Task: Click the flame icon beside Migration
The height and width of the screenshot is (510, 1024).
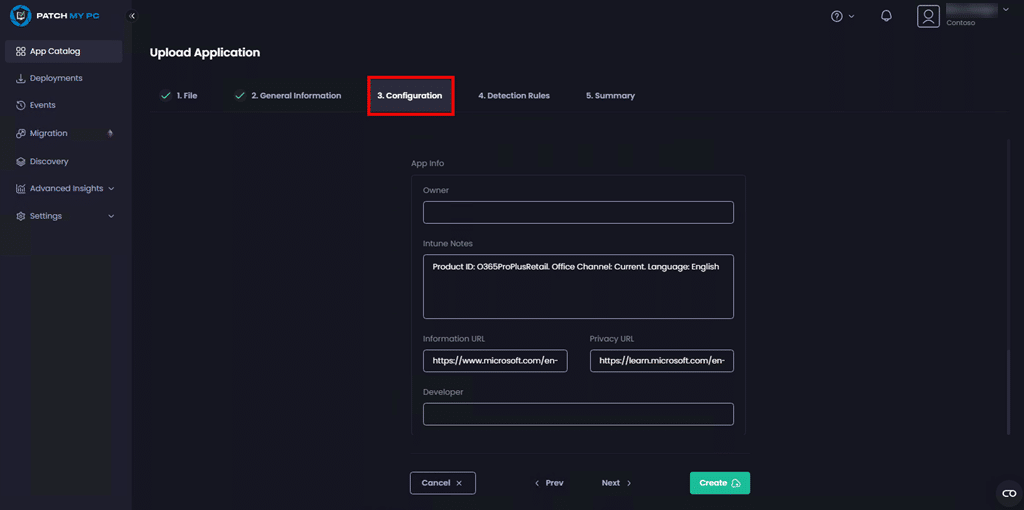Action: (x=110, y=133)
